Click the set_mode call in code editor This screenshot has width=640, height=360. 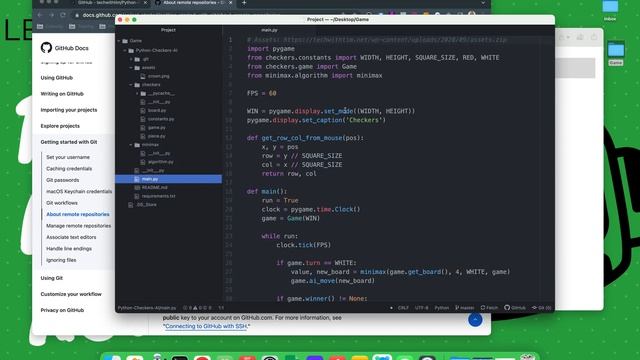pyautogui.click(x=338, y=111)
